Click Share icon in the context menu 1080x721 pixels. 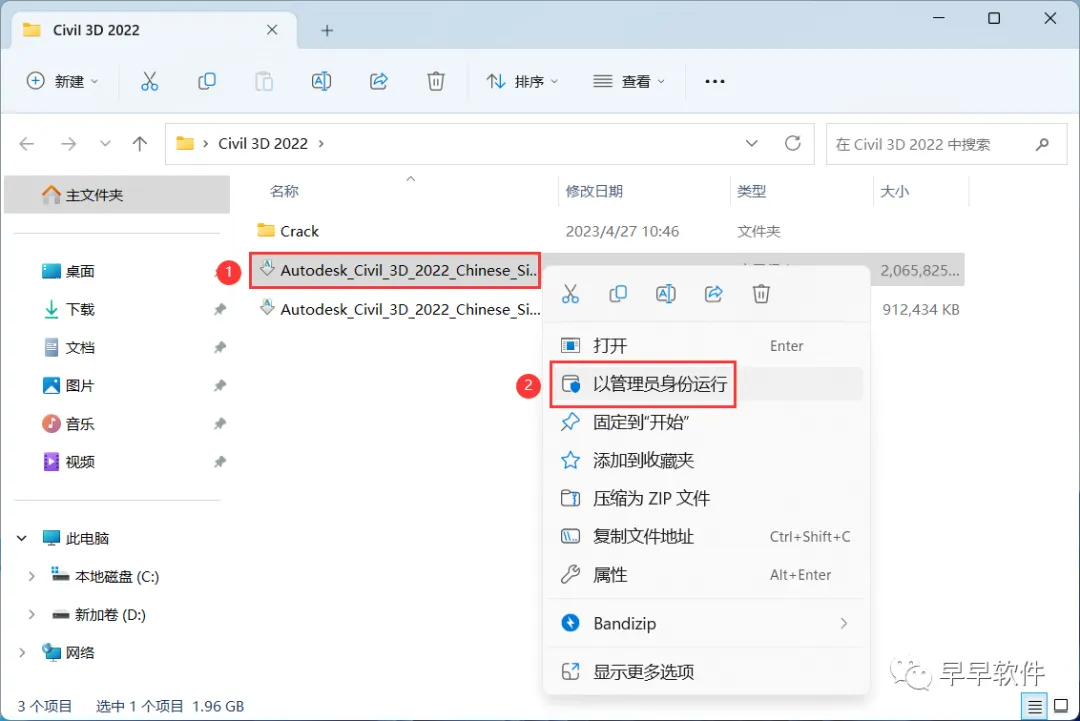(x=714, y=294)
